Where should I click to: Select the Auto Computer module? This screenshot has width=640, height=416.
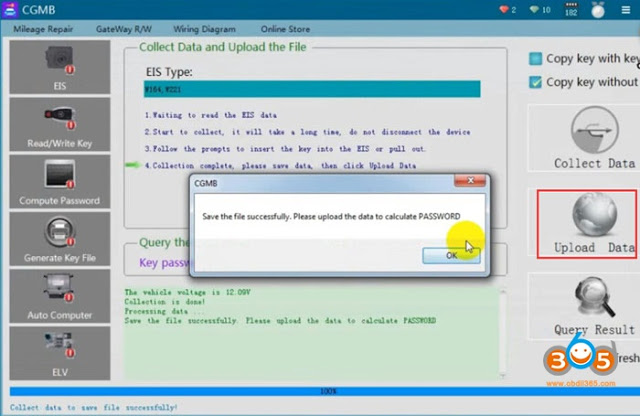click(x=60, y=296)
